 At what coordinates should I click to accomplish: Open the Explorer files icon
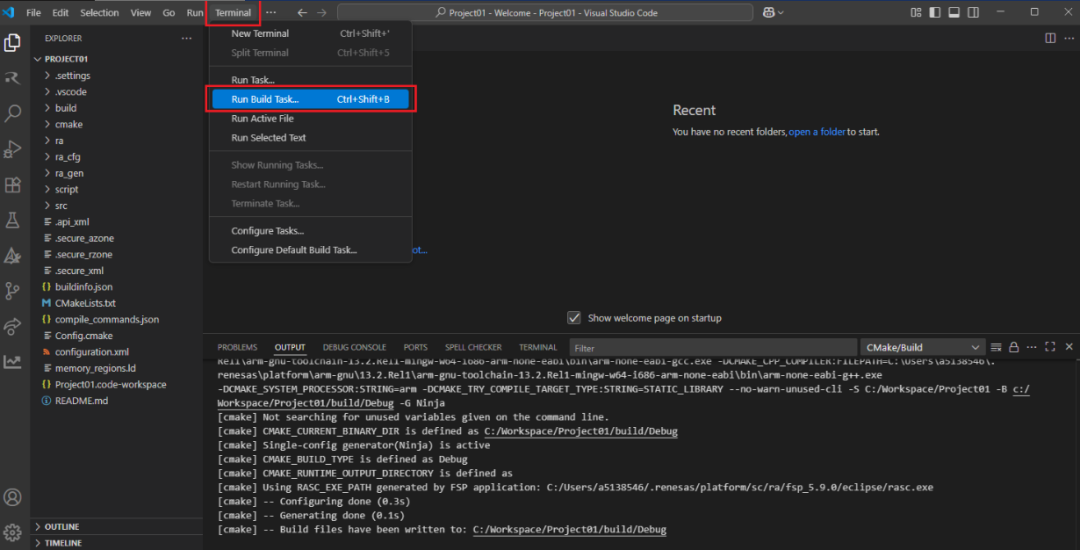(13, 43)
